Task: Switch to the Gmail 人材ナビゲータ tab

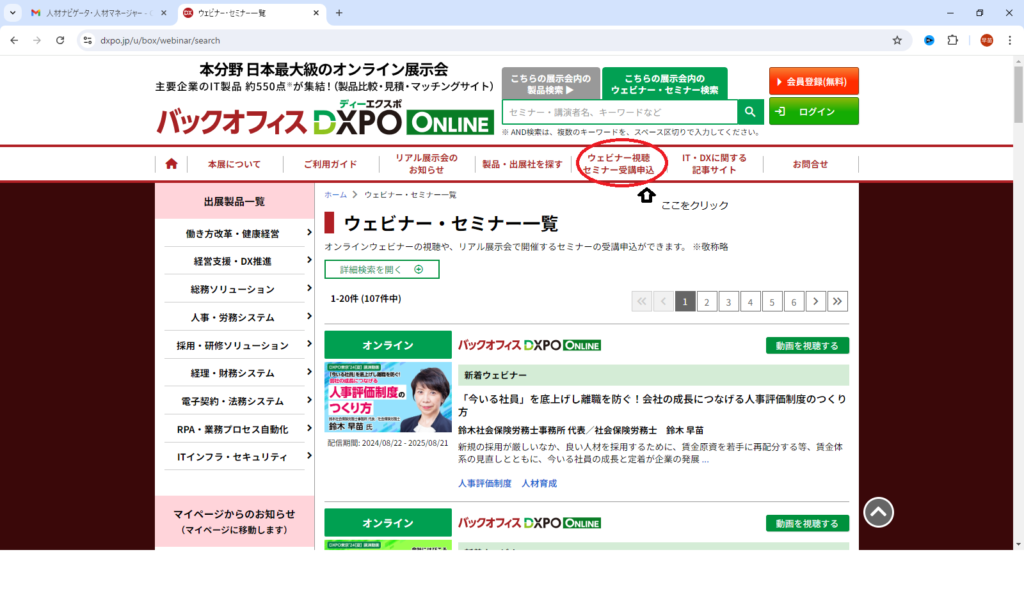Action: coord(98,13)
